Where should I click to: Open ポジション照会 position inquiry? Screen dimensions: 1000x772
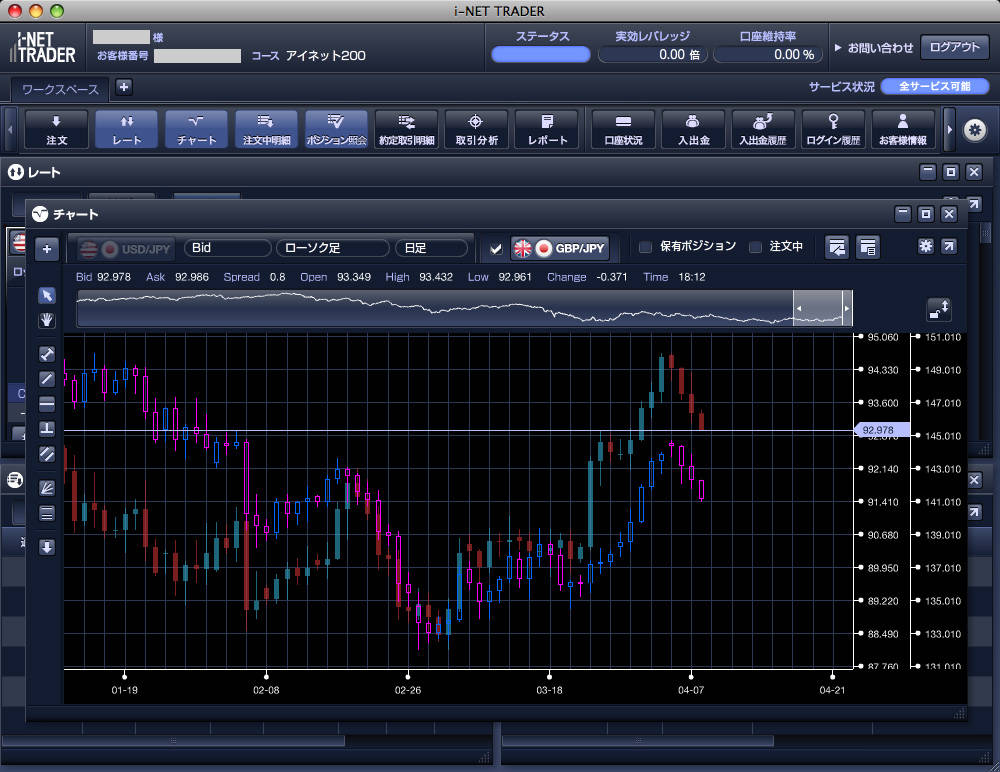pos(337,130)
